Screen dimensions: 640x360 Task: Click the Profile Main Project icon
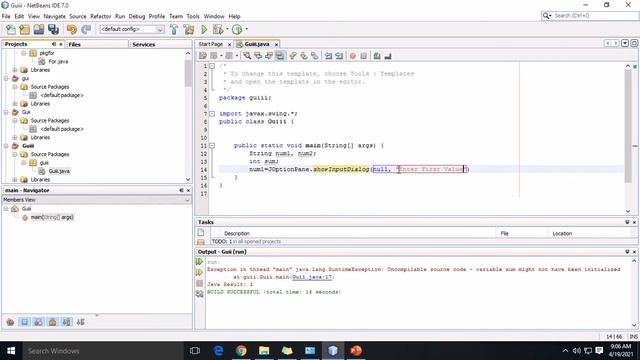point(237,29)
